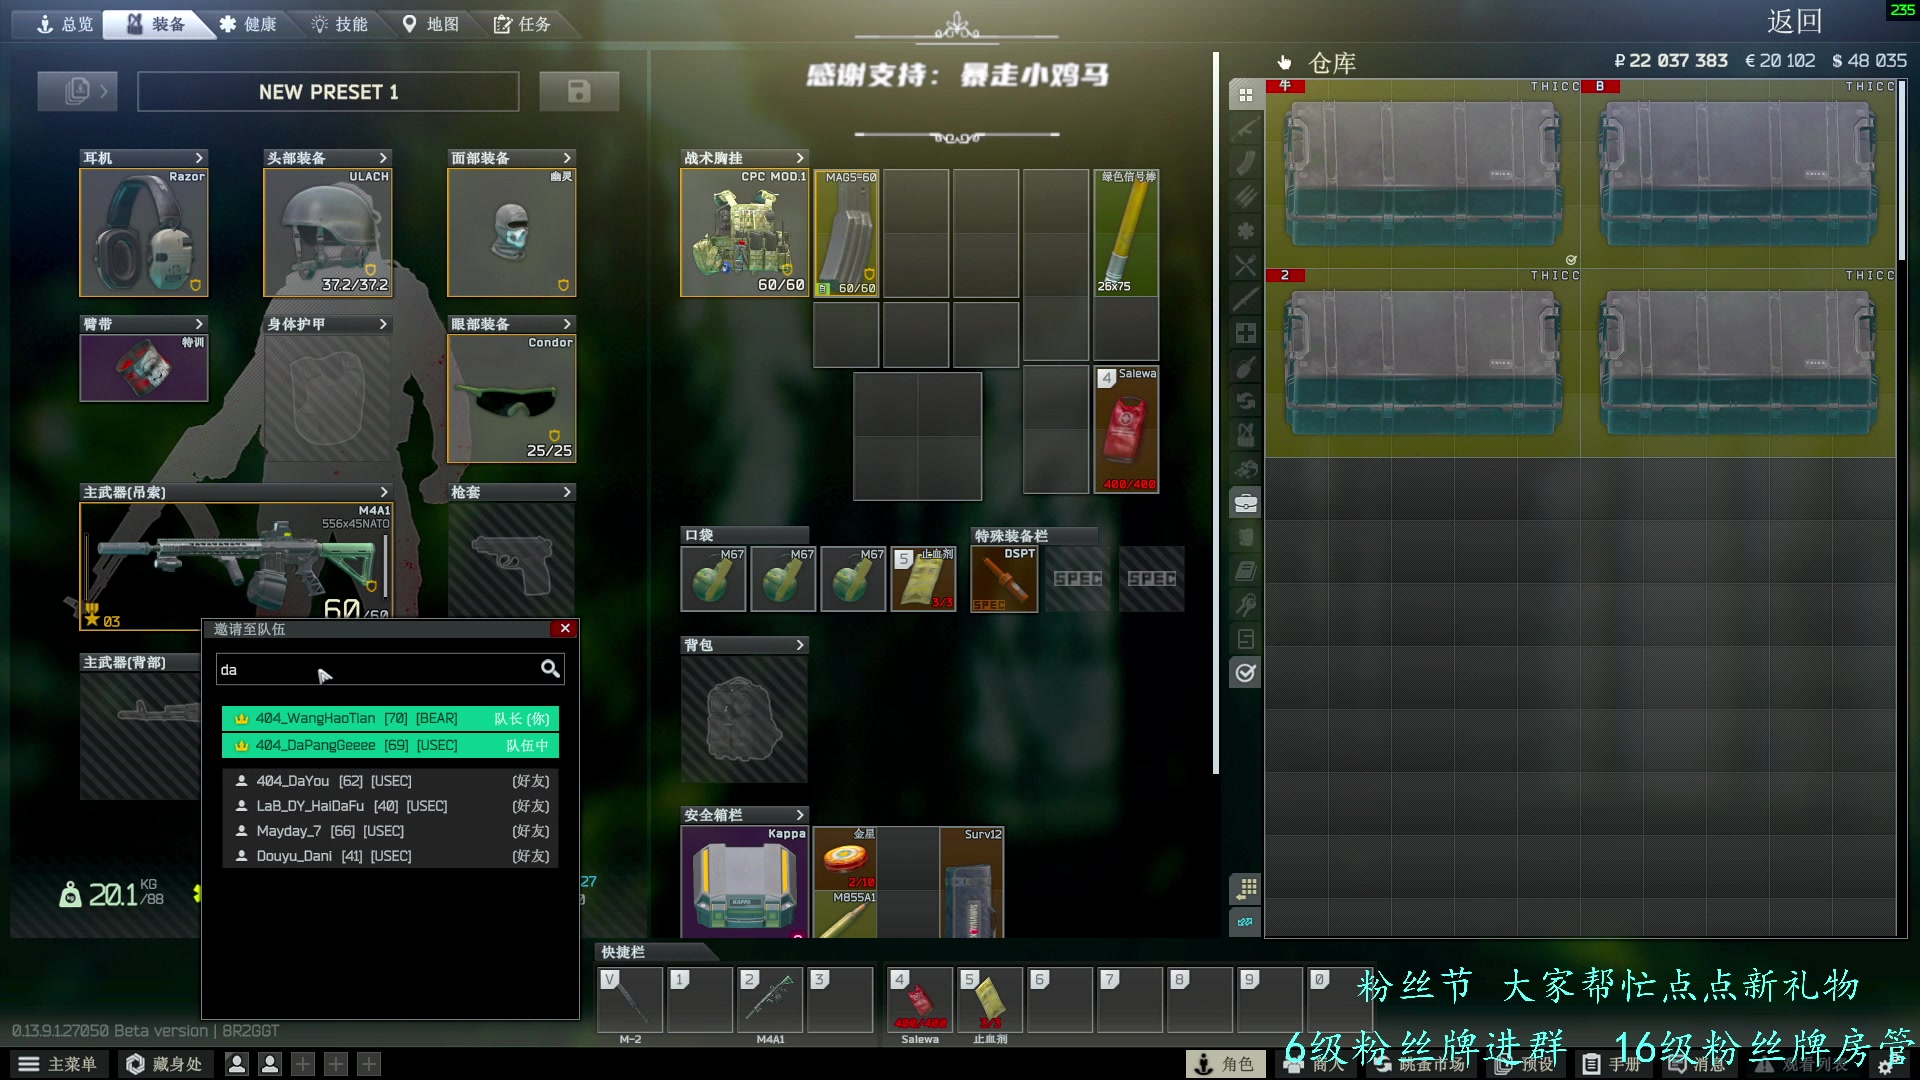The width and height of the screenshot is (1920, 1080).
Task: Filter stash by food (fork and knife)
Action: pyautogui.click(x=1245, y=265)
